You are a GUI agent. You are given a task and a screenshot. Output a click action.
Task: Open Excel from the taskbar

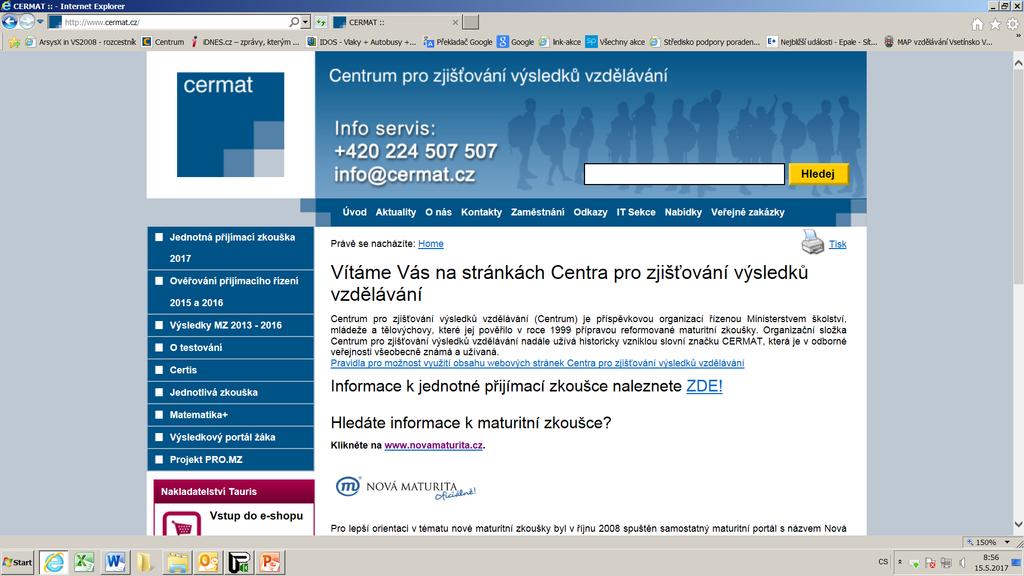coord(84,562)
